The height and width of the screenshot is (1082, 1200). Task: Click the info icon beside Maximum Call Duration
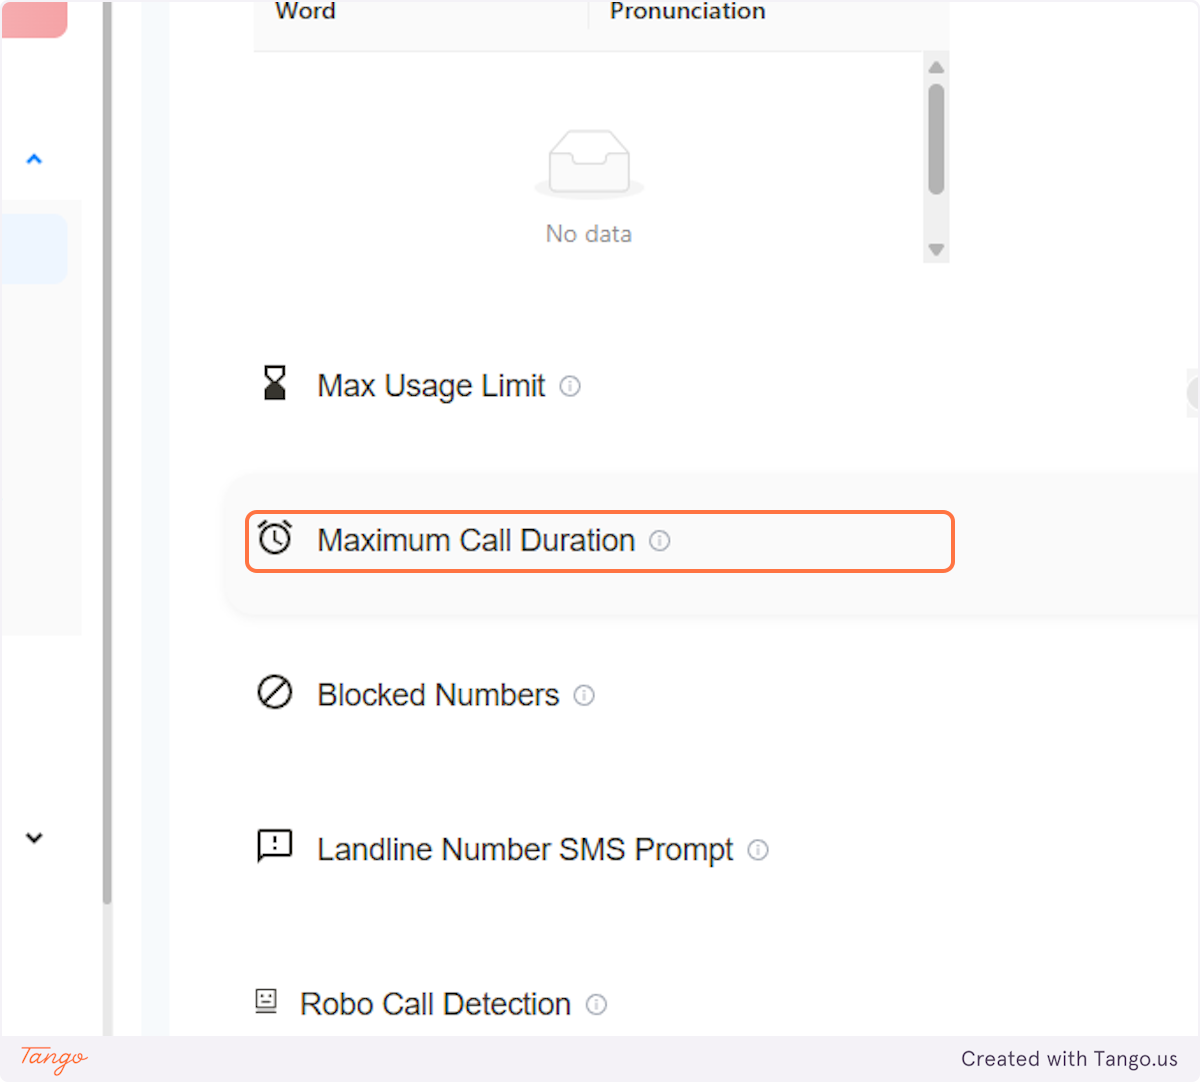click(x=660, y=541)
